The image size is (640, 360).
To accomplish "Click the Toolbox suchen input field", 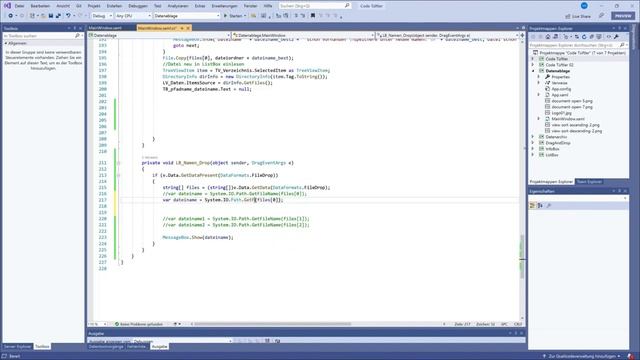I will 39,36.
